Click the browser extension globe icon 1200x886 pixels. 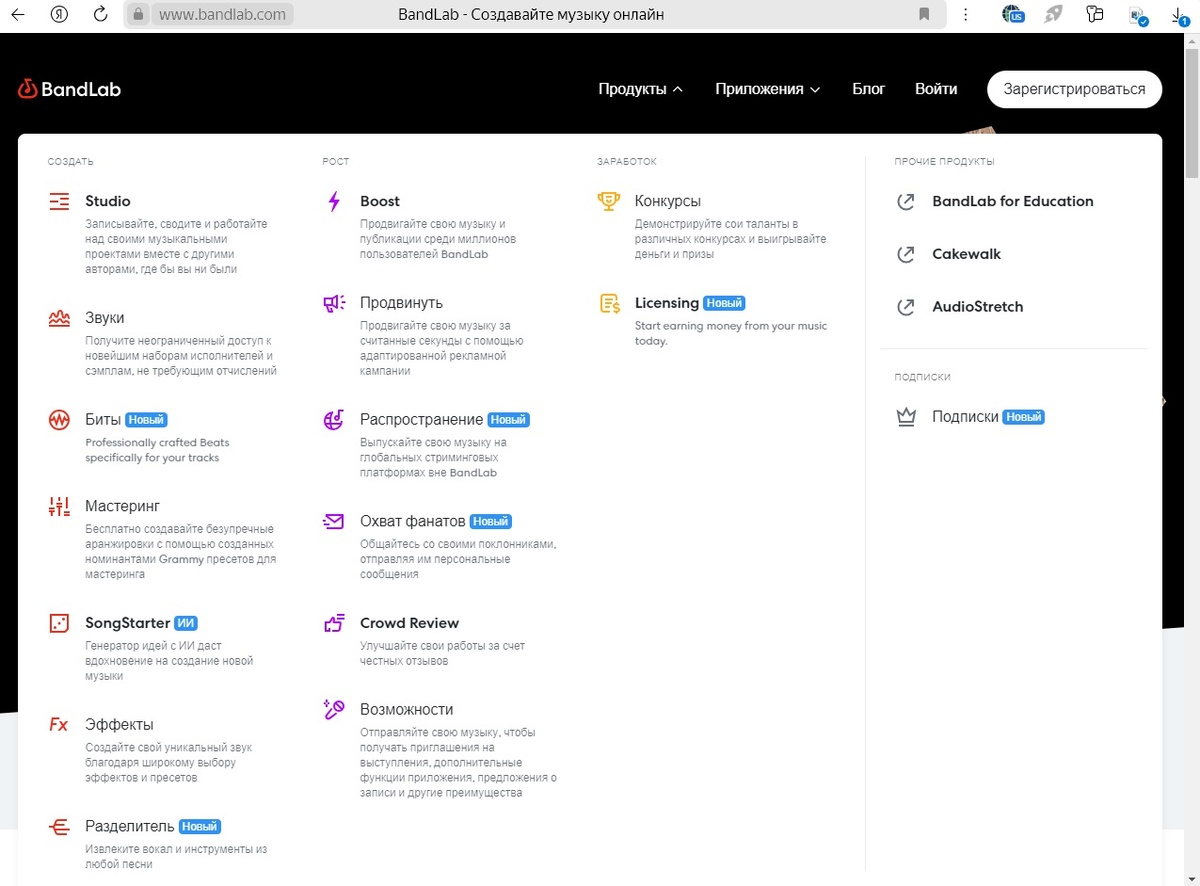pyautogui.click(x=1015, y=15)
